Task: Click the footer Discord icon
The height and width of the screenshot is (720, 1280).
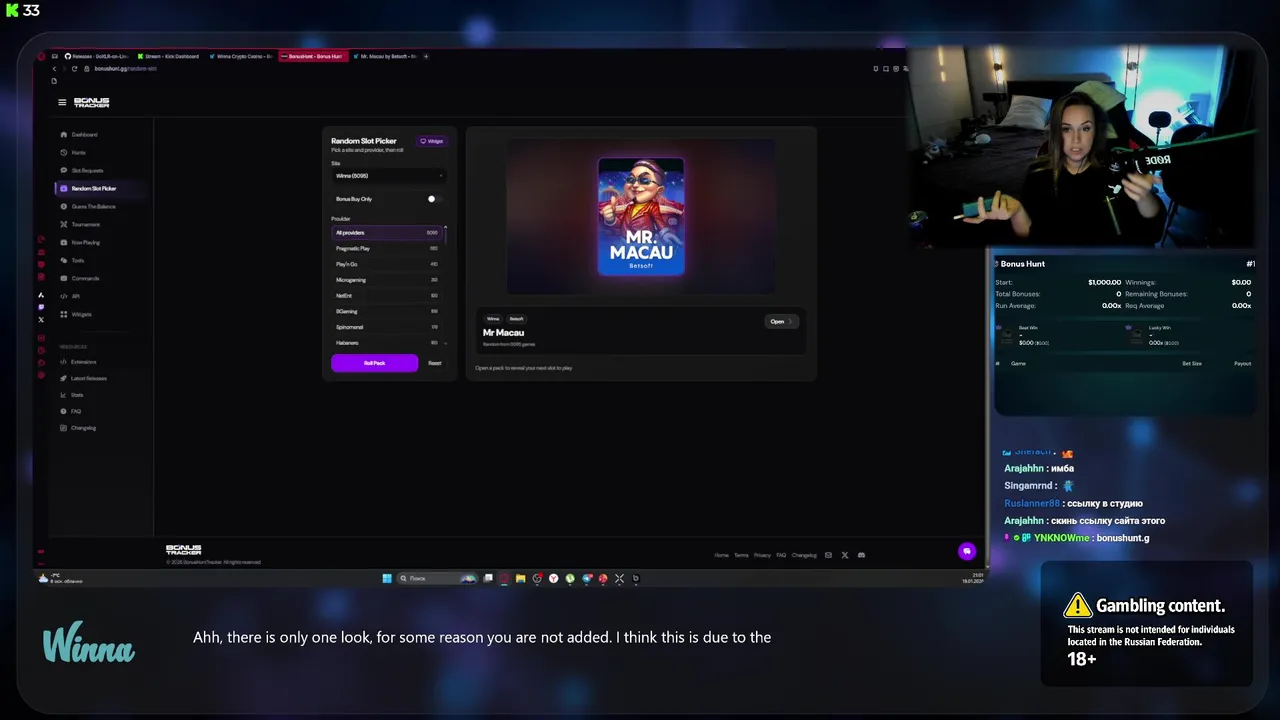Action: 861,555
